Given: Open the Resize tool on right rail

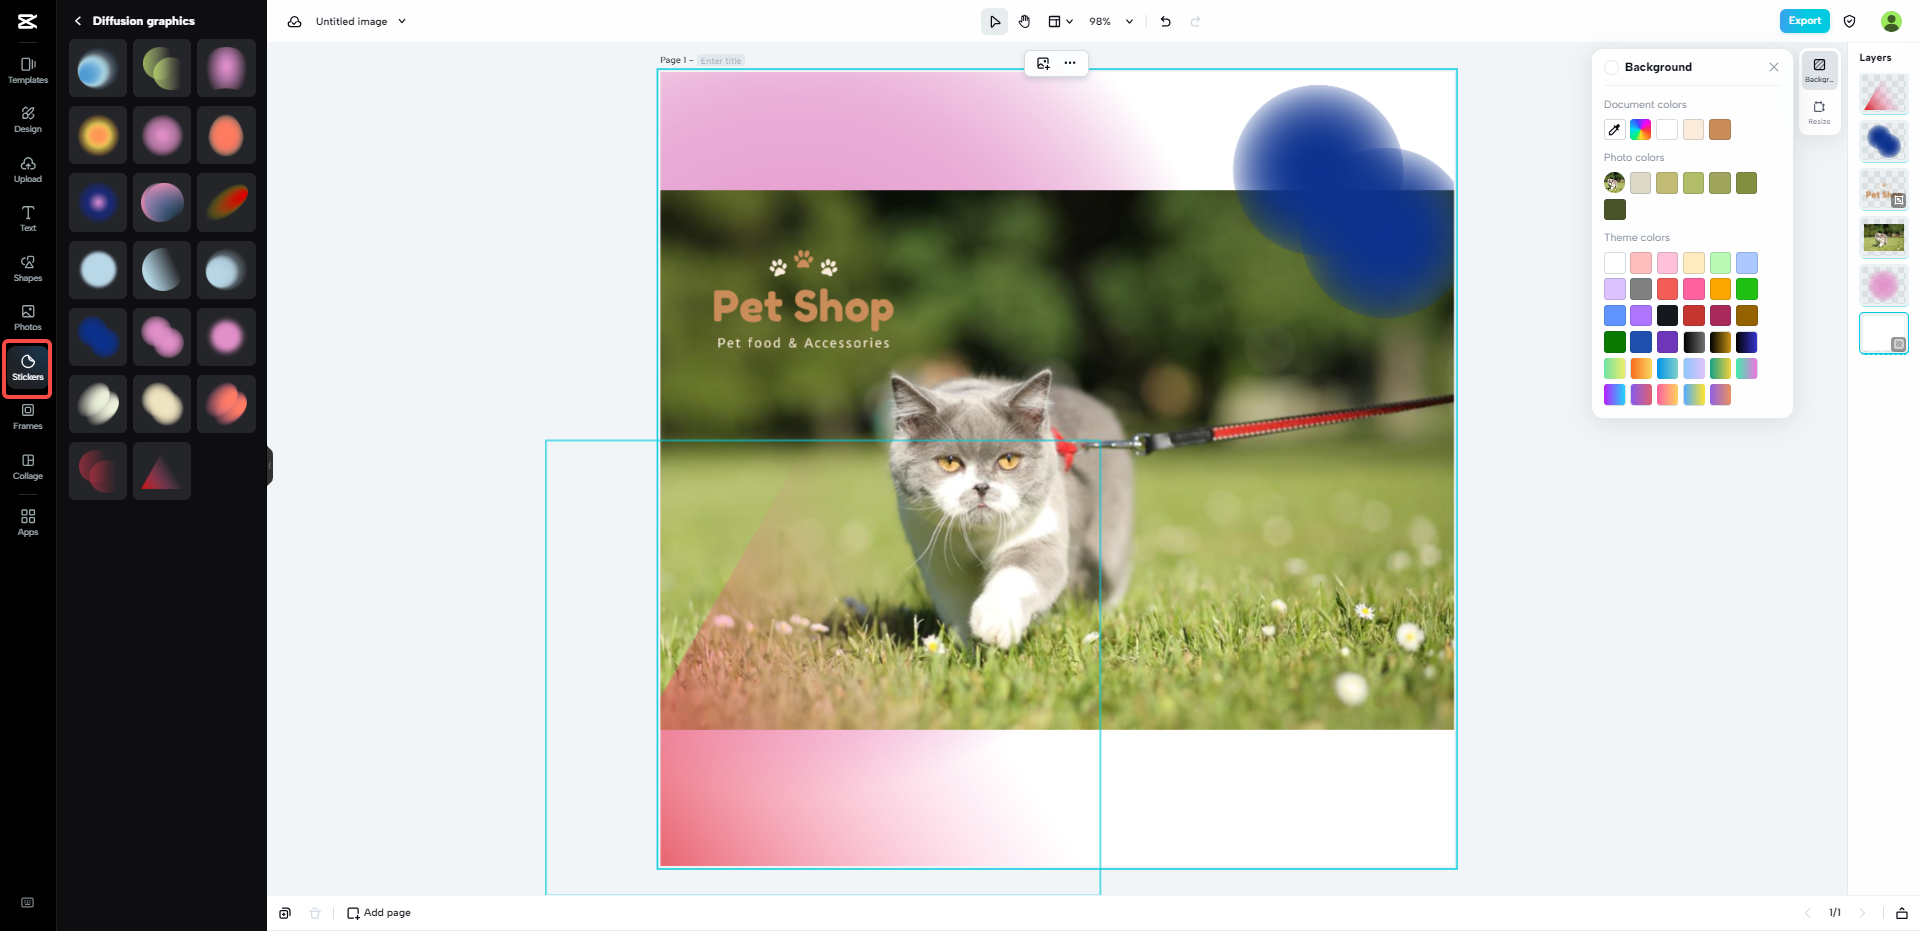Looking at the screenshot, I should (1819, 112).
